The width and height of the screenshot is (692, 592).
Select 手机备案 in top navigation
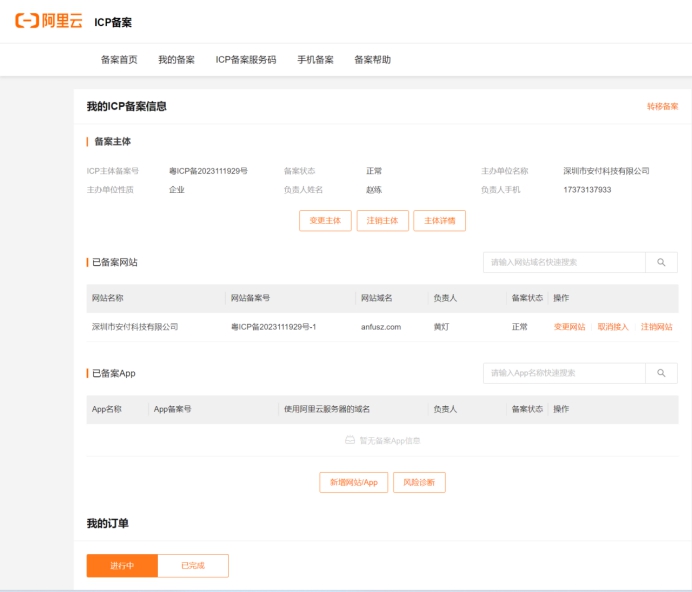pyautogui.click(x=315, y=60)
